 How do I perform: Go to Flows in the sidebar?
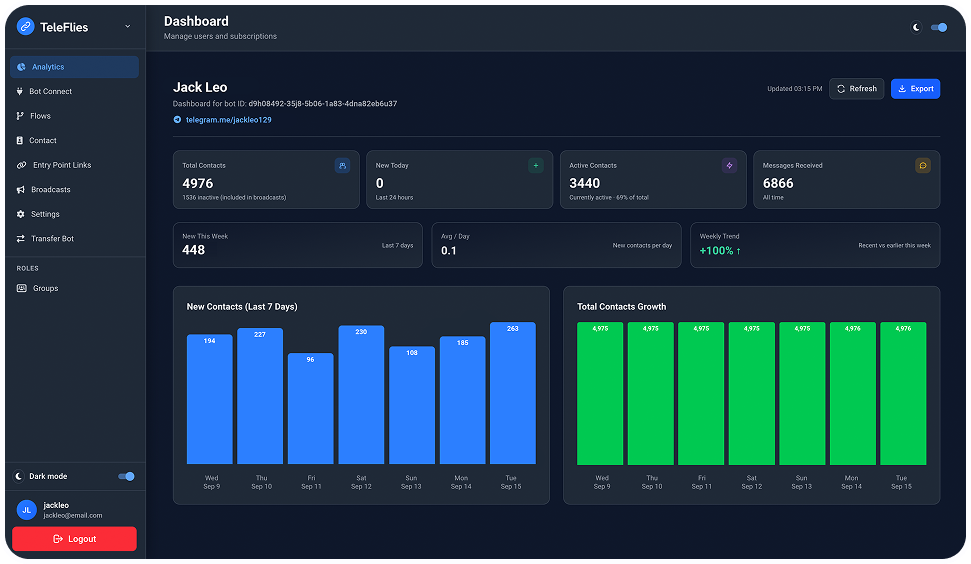click(74, 116)
